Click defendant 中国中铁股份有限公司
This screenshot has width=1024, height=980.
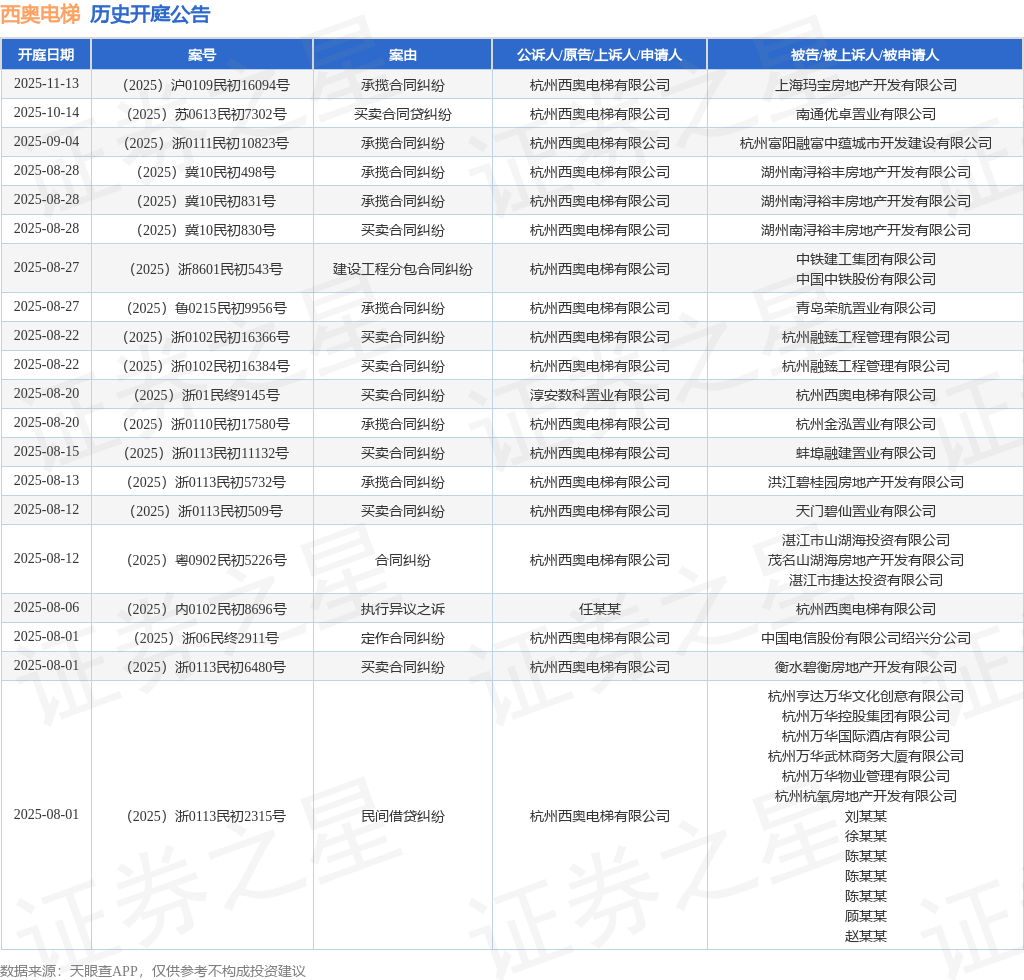tap(865, 279)
